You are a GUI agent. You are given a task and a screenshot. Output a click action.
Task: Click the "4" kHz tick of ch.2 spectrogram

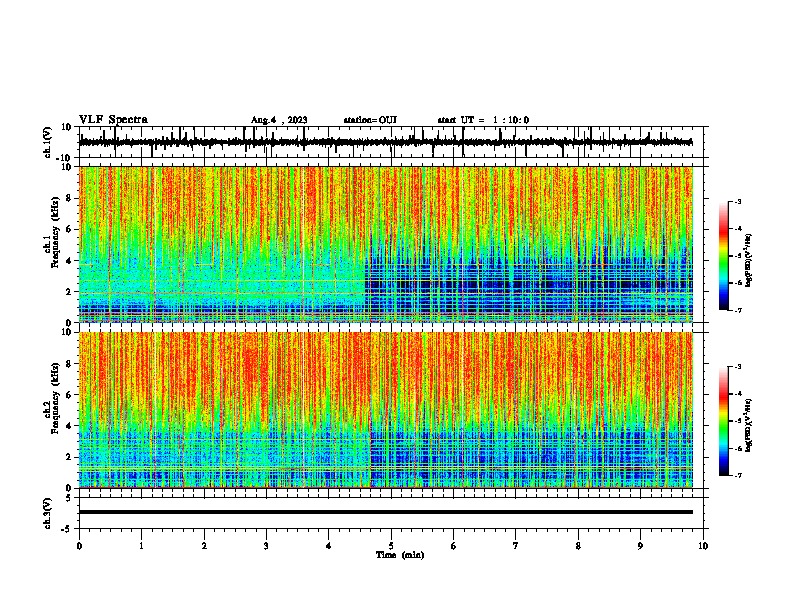click(69, 426)
